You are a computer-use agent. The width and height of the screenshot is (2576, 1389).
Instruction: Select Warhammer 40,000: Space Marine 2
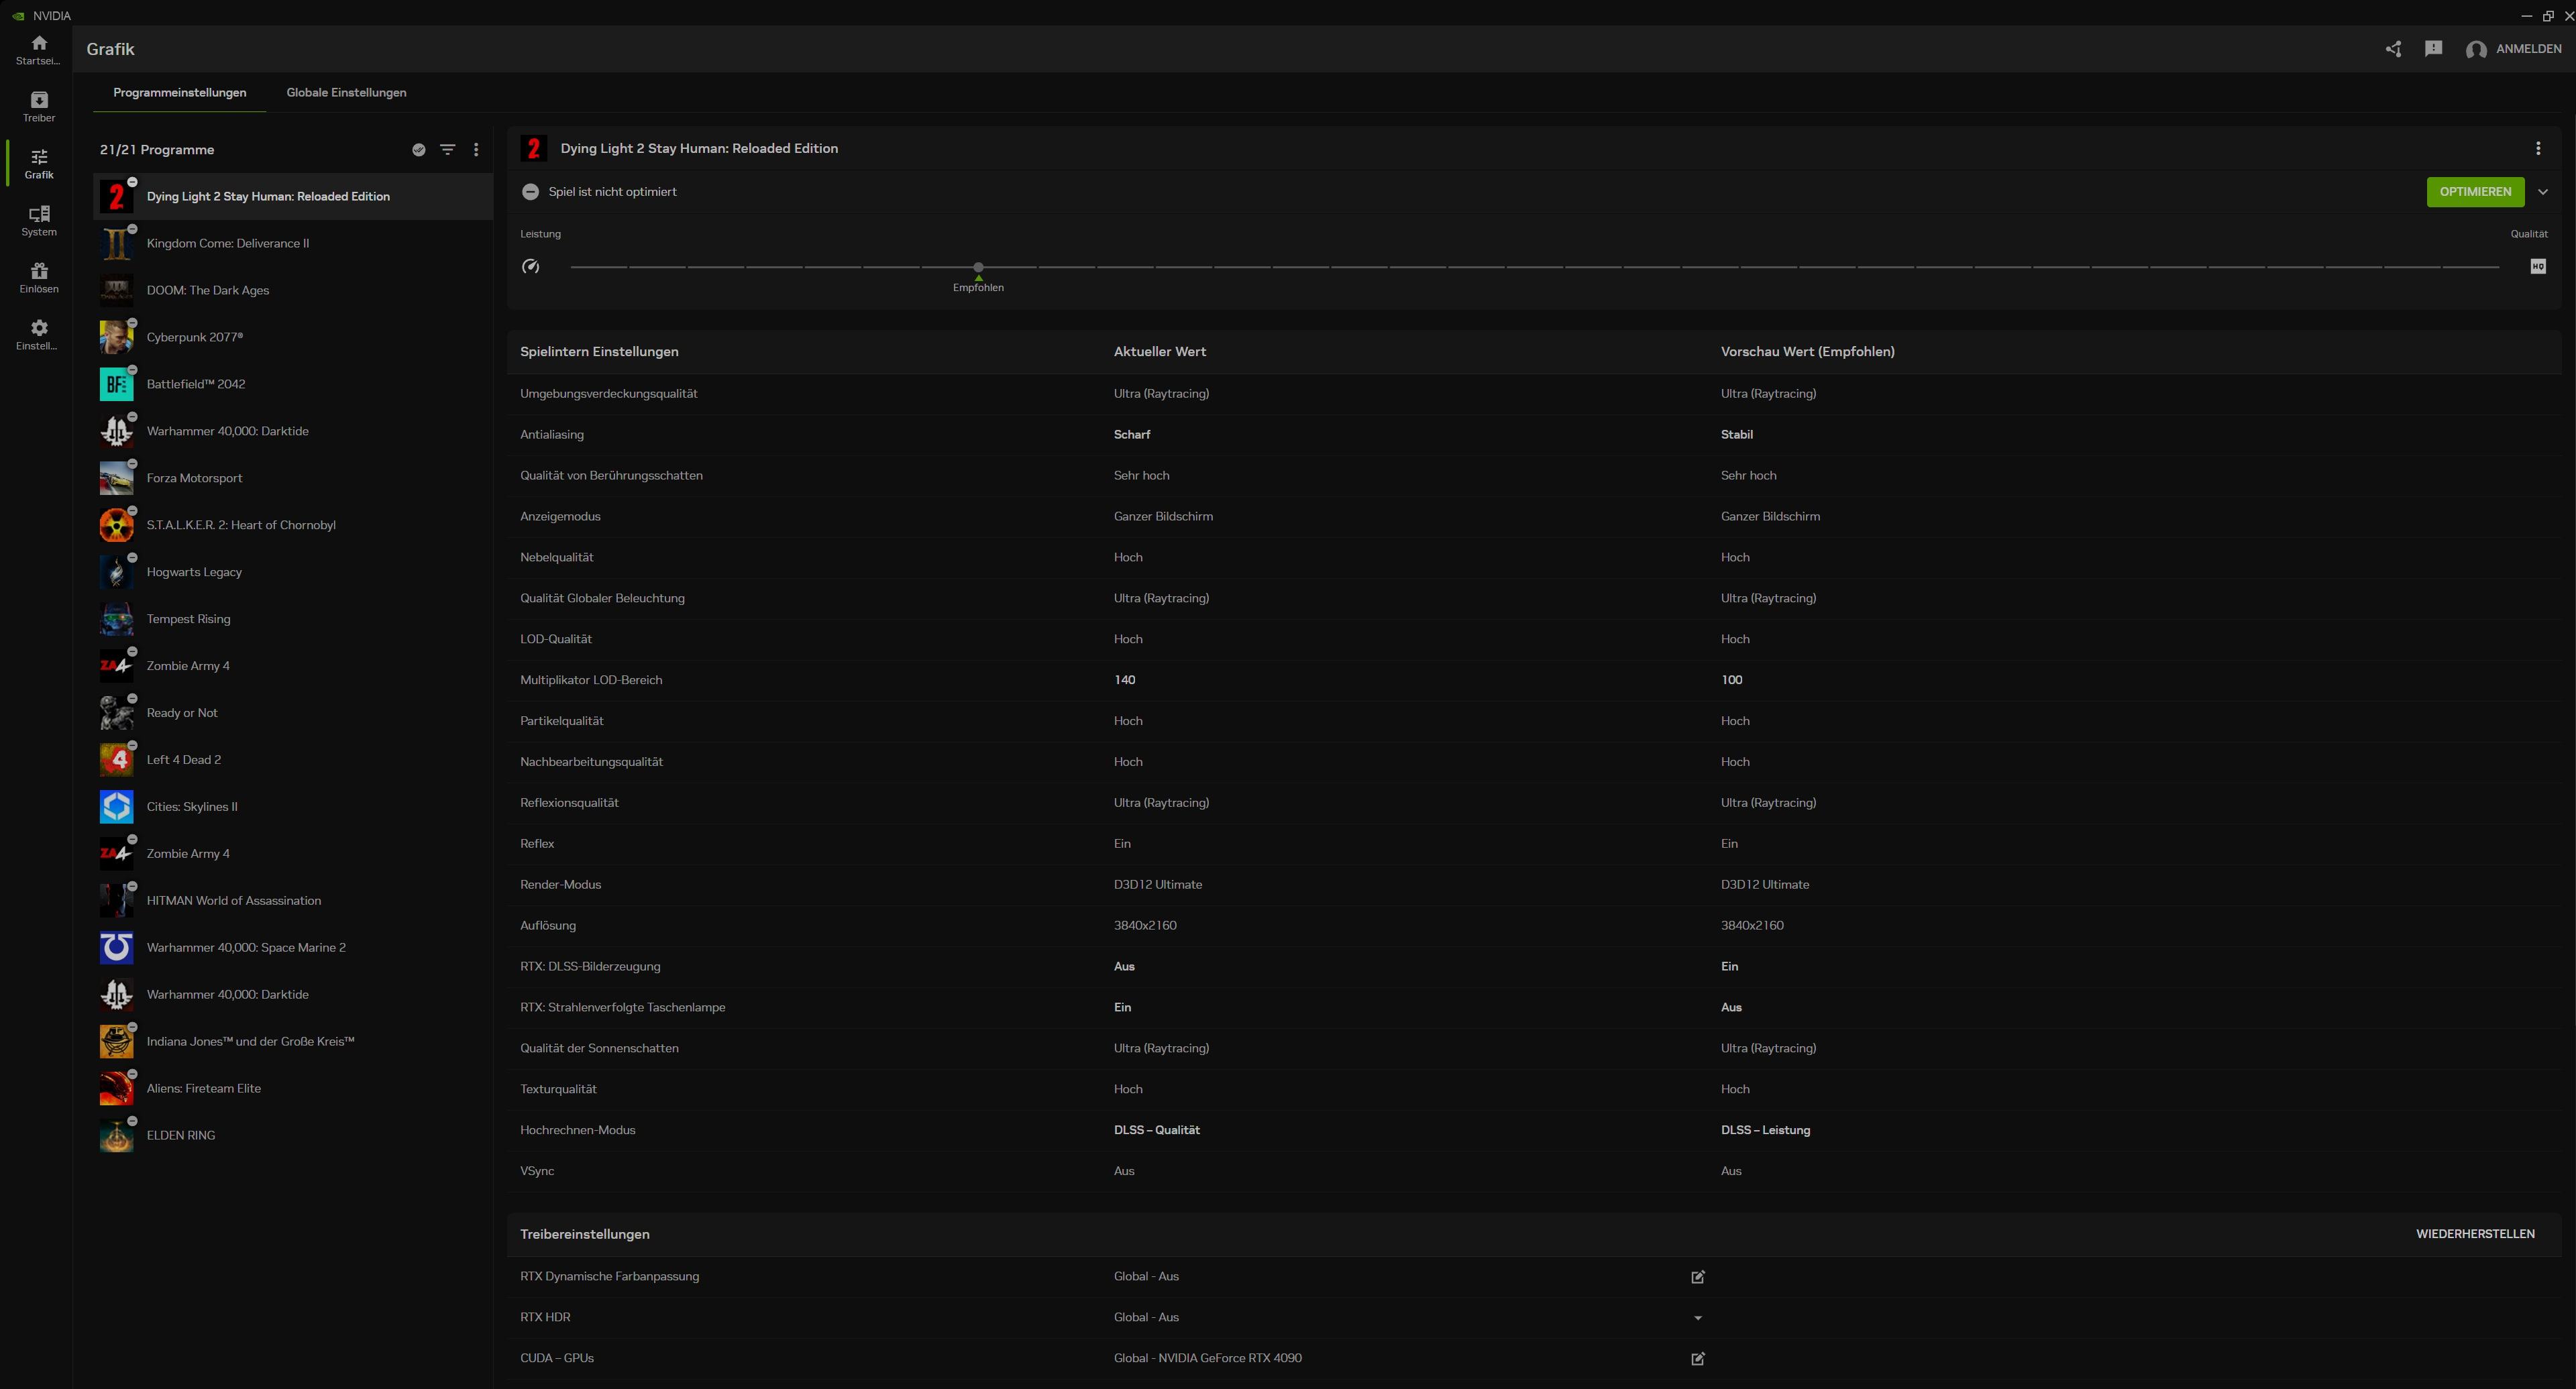293,948
